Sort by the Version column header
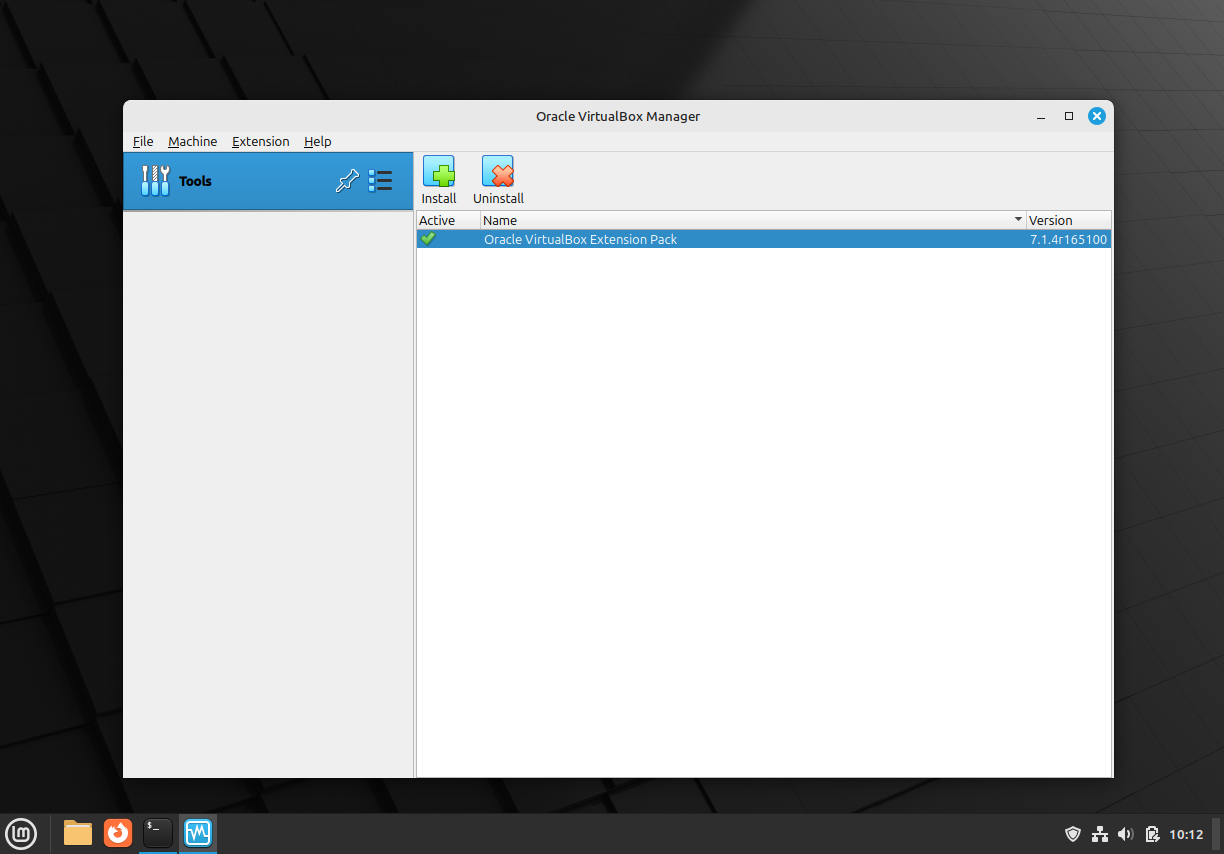The height and width of the screenshot is (854, 1224). point(1069,220)
